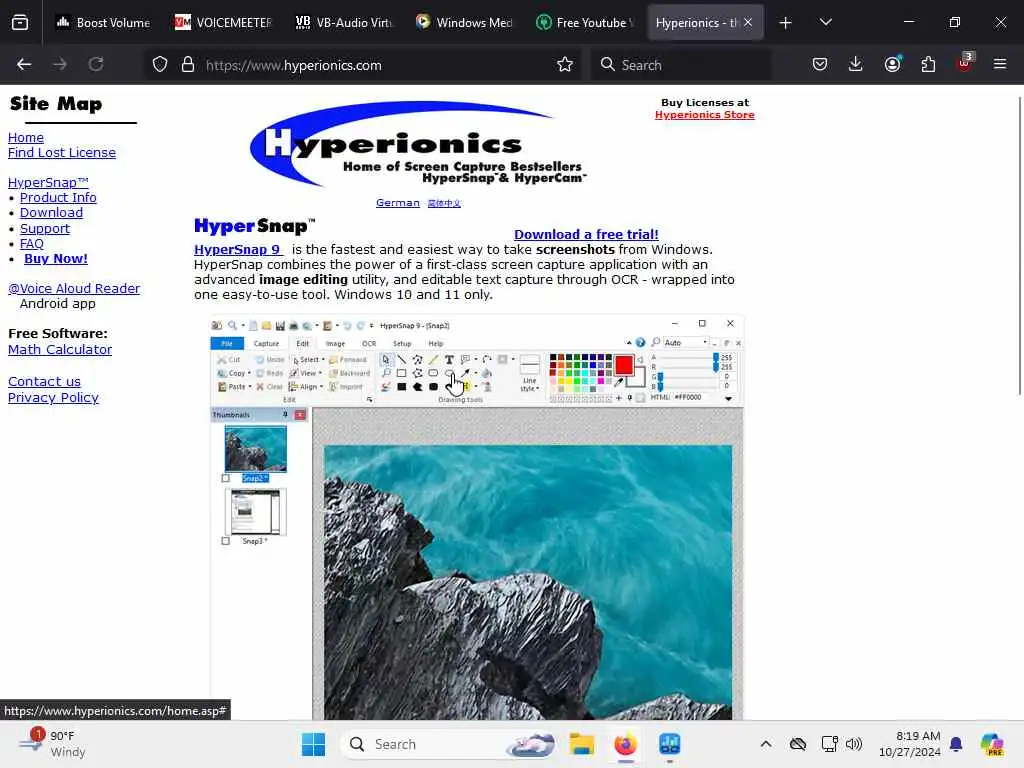Image resolution: width=1024 pixels, height=768 pixels.
Task: Click Cut in HyperSnap Edit group
Action: 229,360
